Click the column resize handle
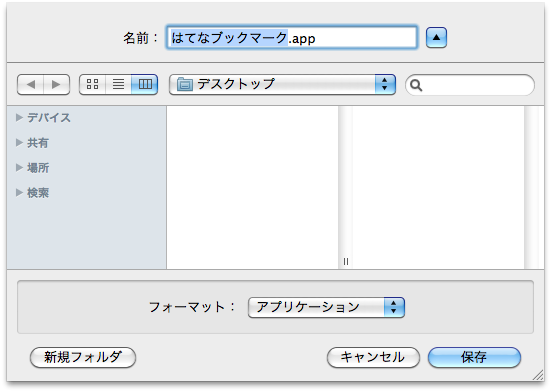 coord(346,261)
